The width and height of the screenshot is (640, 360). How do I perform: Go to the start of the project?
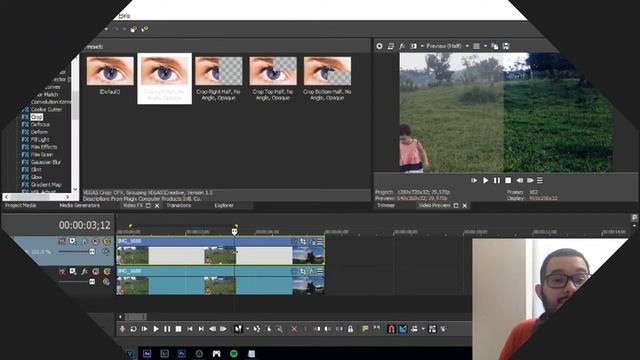[x=190, y=329]
